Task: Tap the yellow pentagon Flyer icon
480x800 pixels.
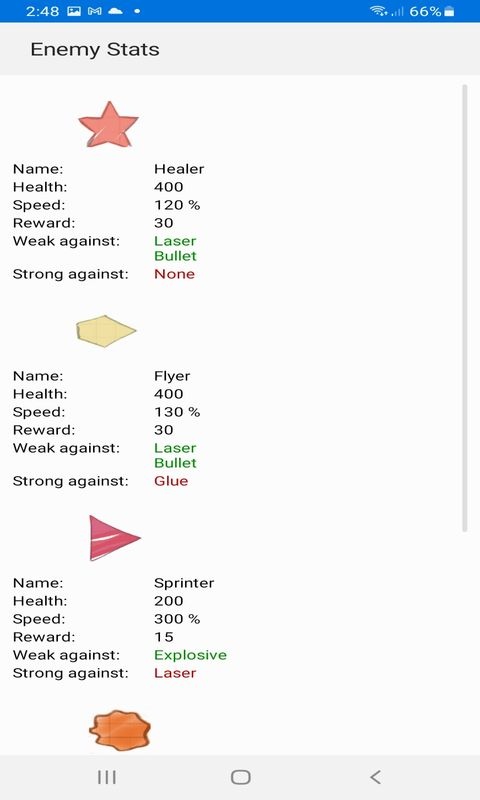Action: pyautogui.click(x=106, y=331)
